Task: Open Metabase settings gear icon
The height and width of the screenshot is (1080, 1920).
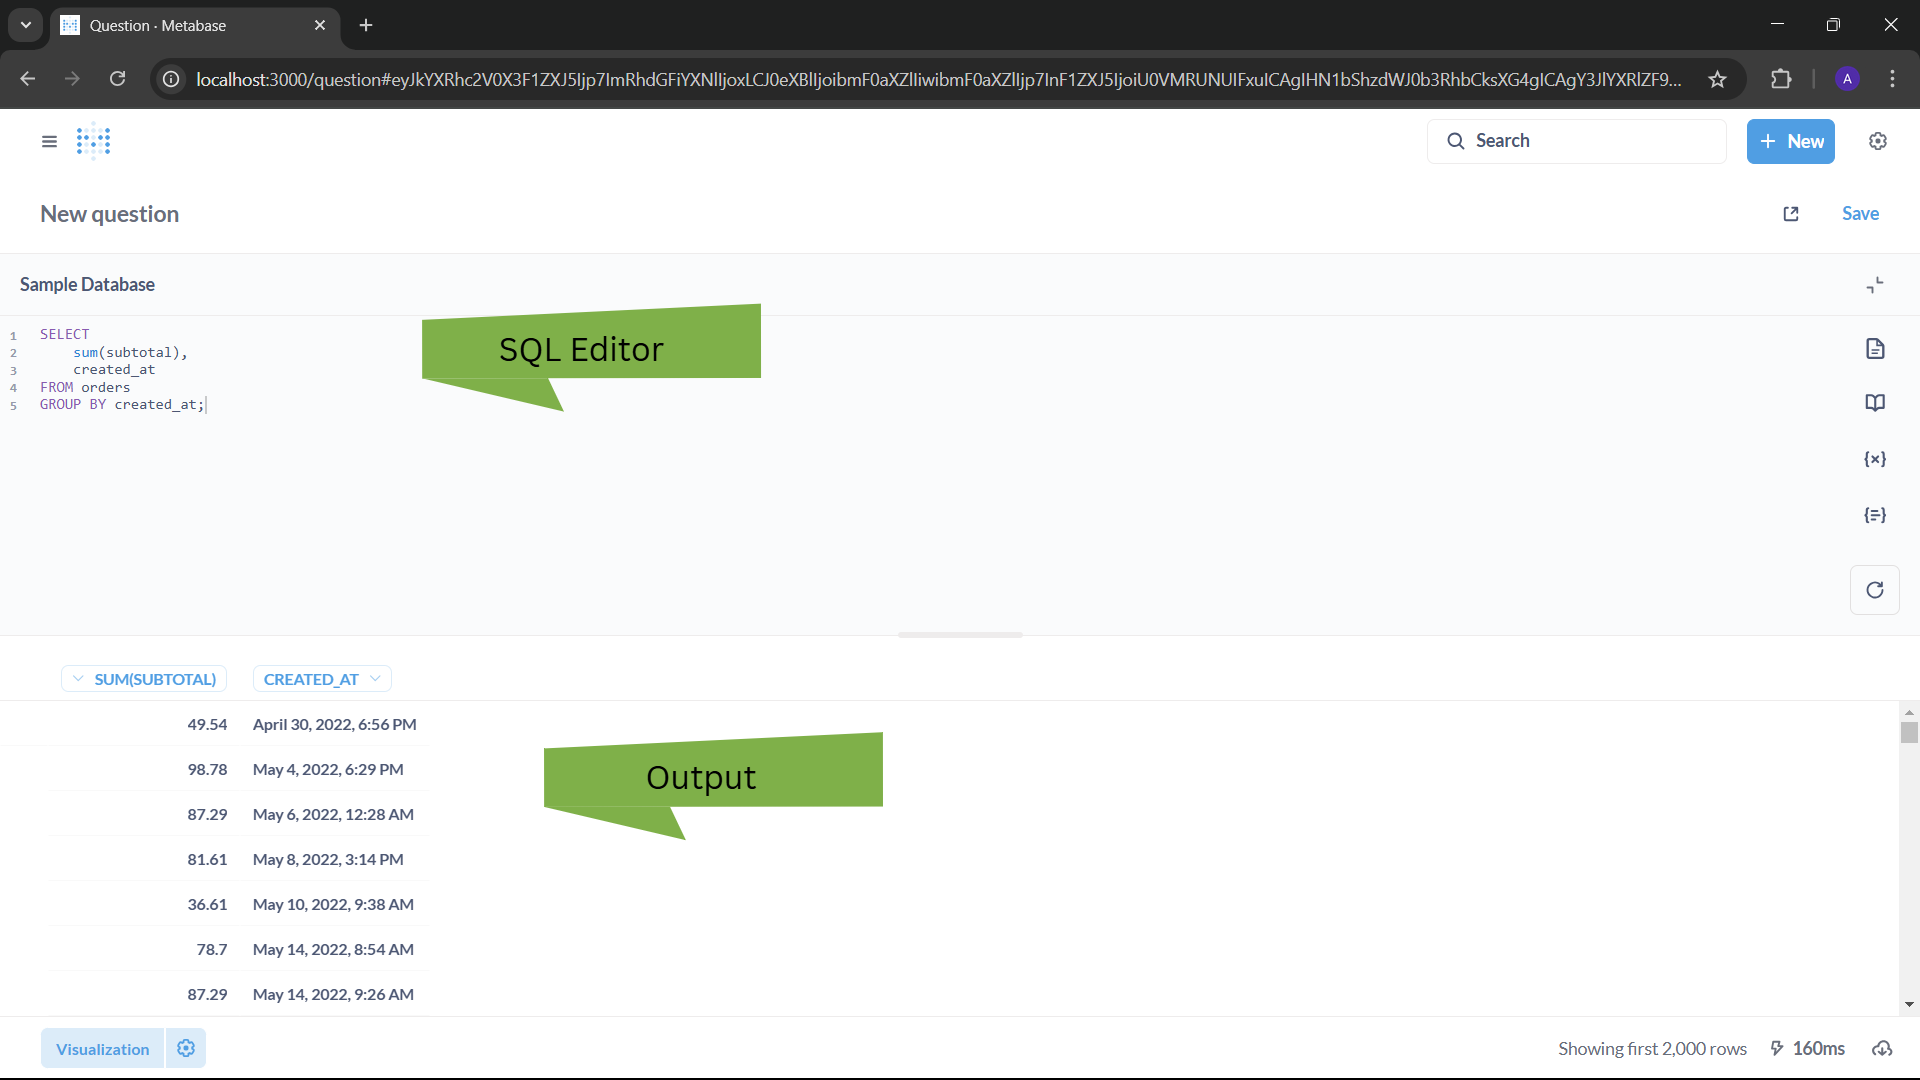Action: (1878, 141)
